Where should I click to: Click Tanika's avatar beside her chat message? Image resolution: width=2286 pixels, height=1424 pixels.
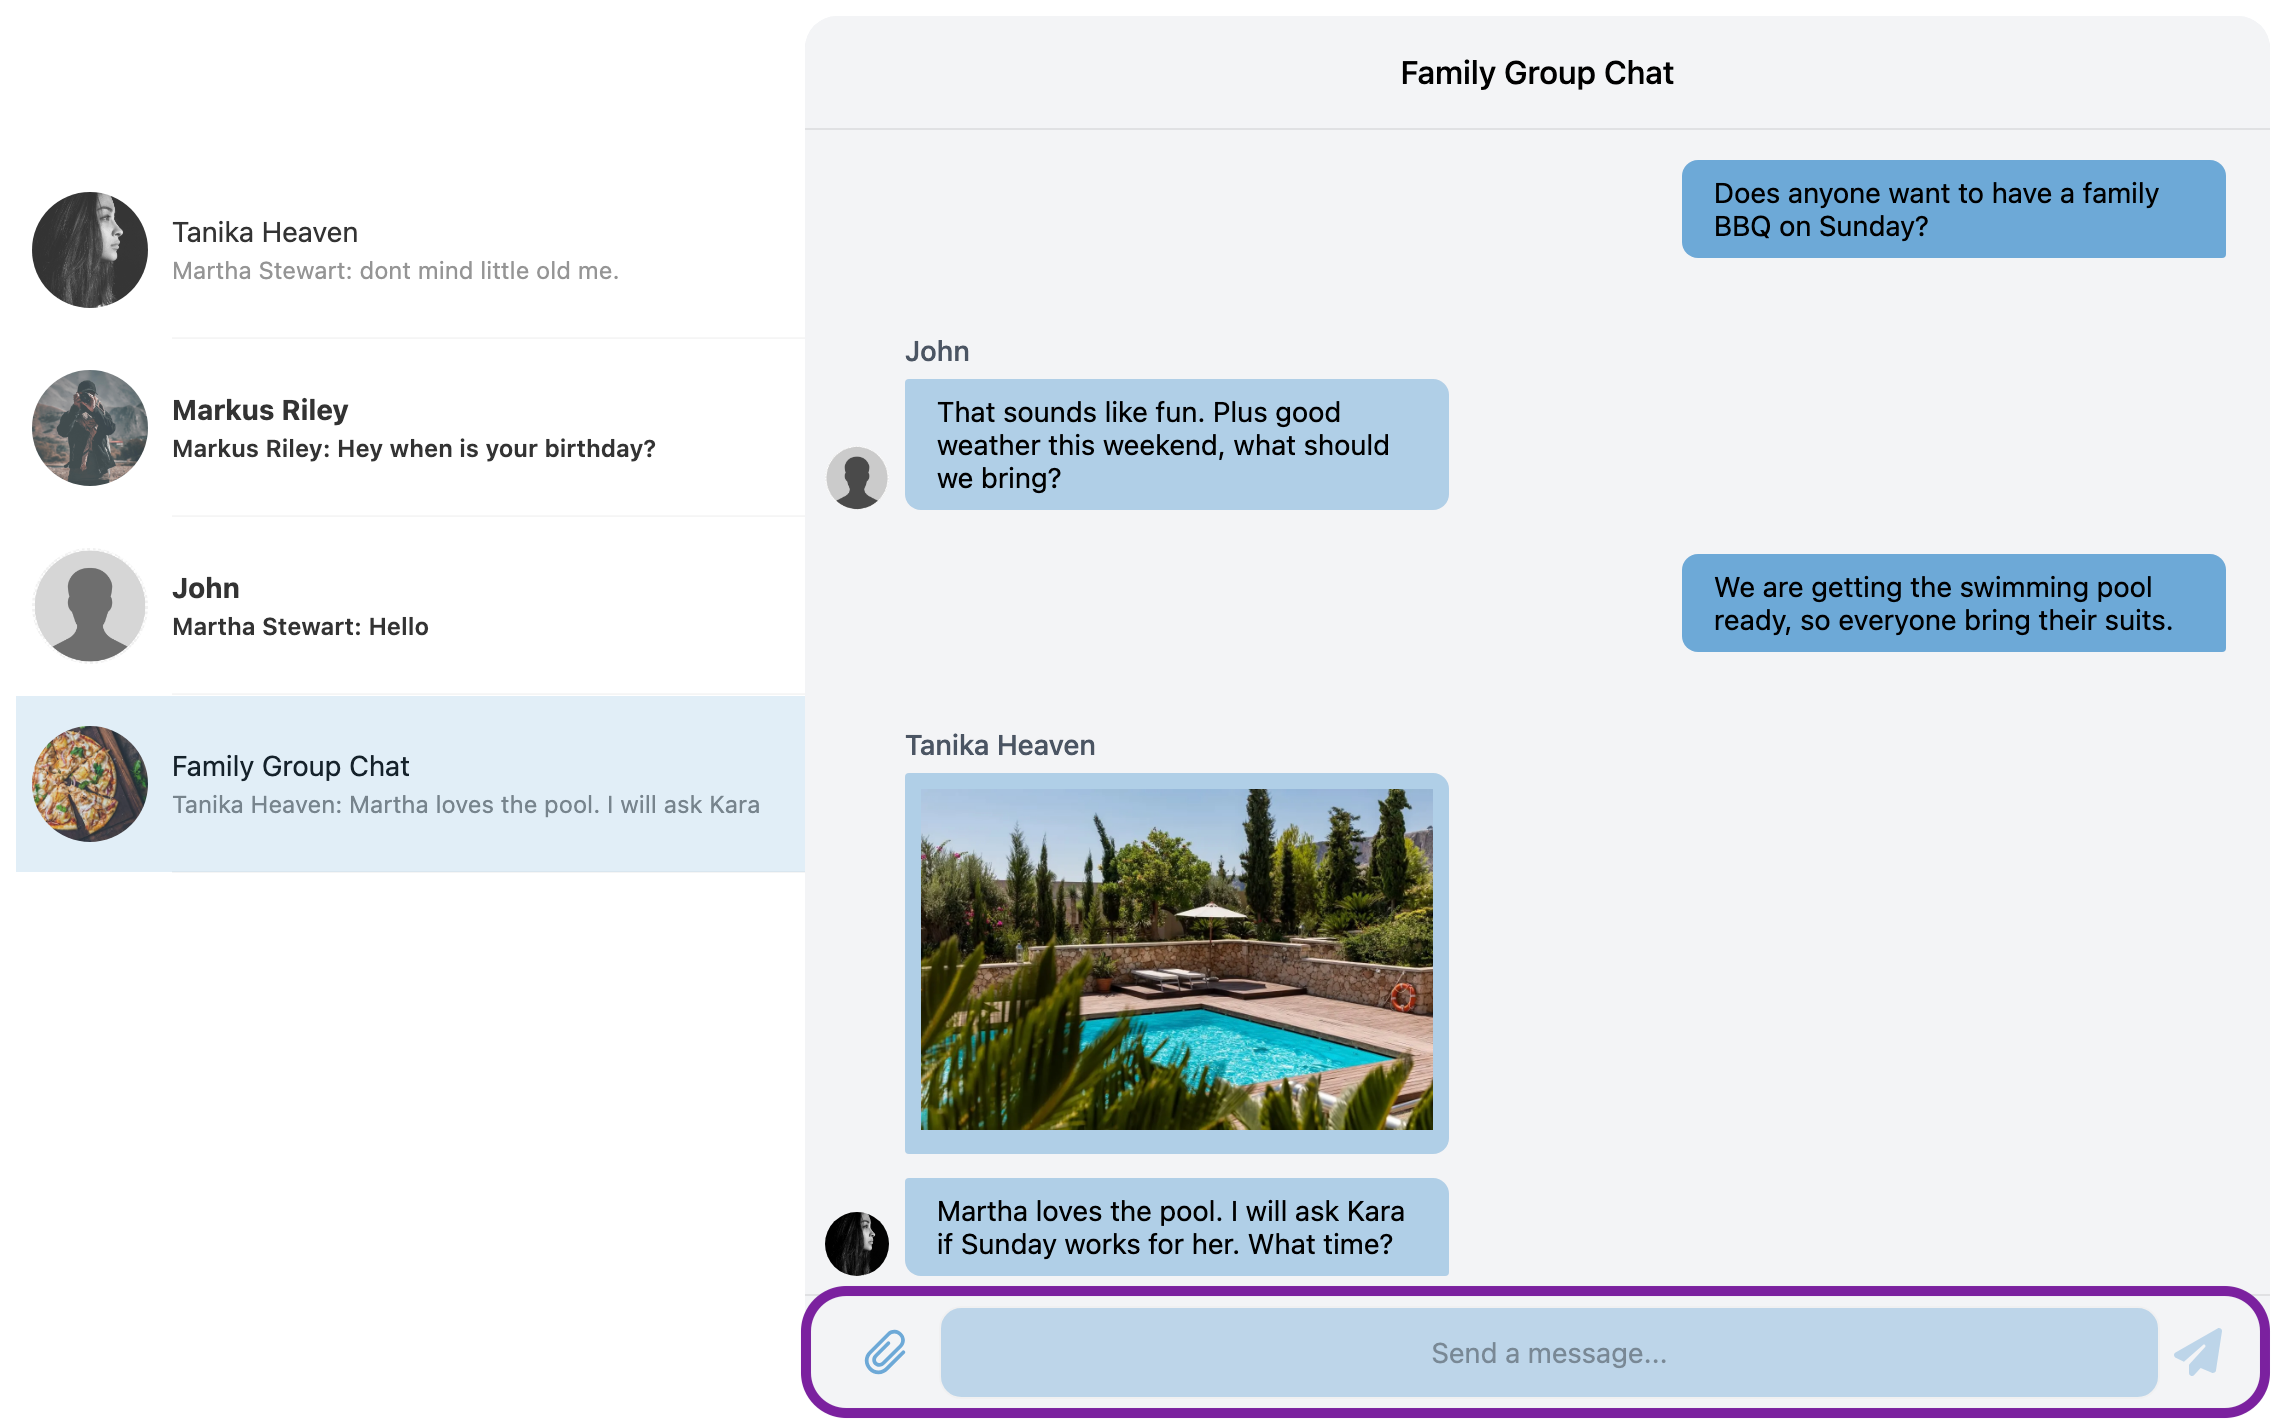coord(857,1244)
